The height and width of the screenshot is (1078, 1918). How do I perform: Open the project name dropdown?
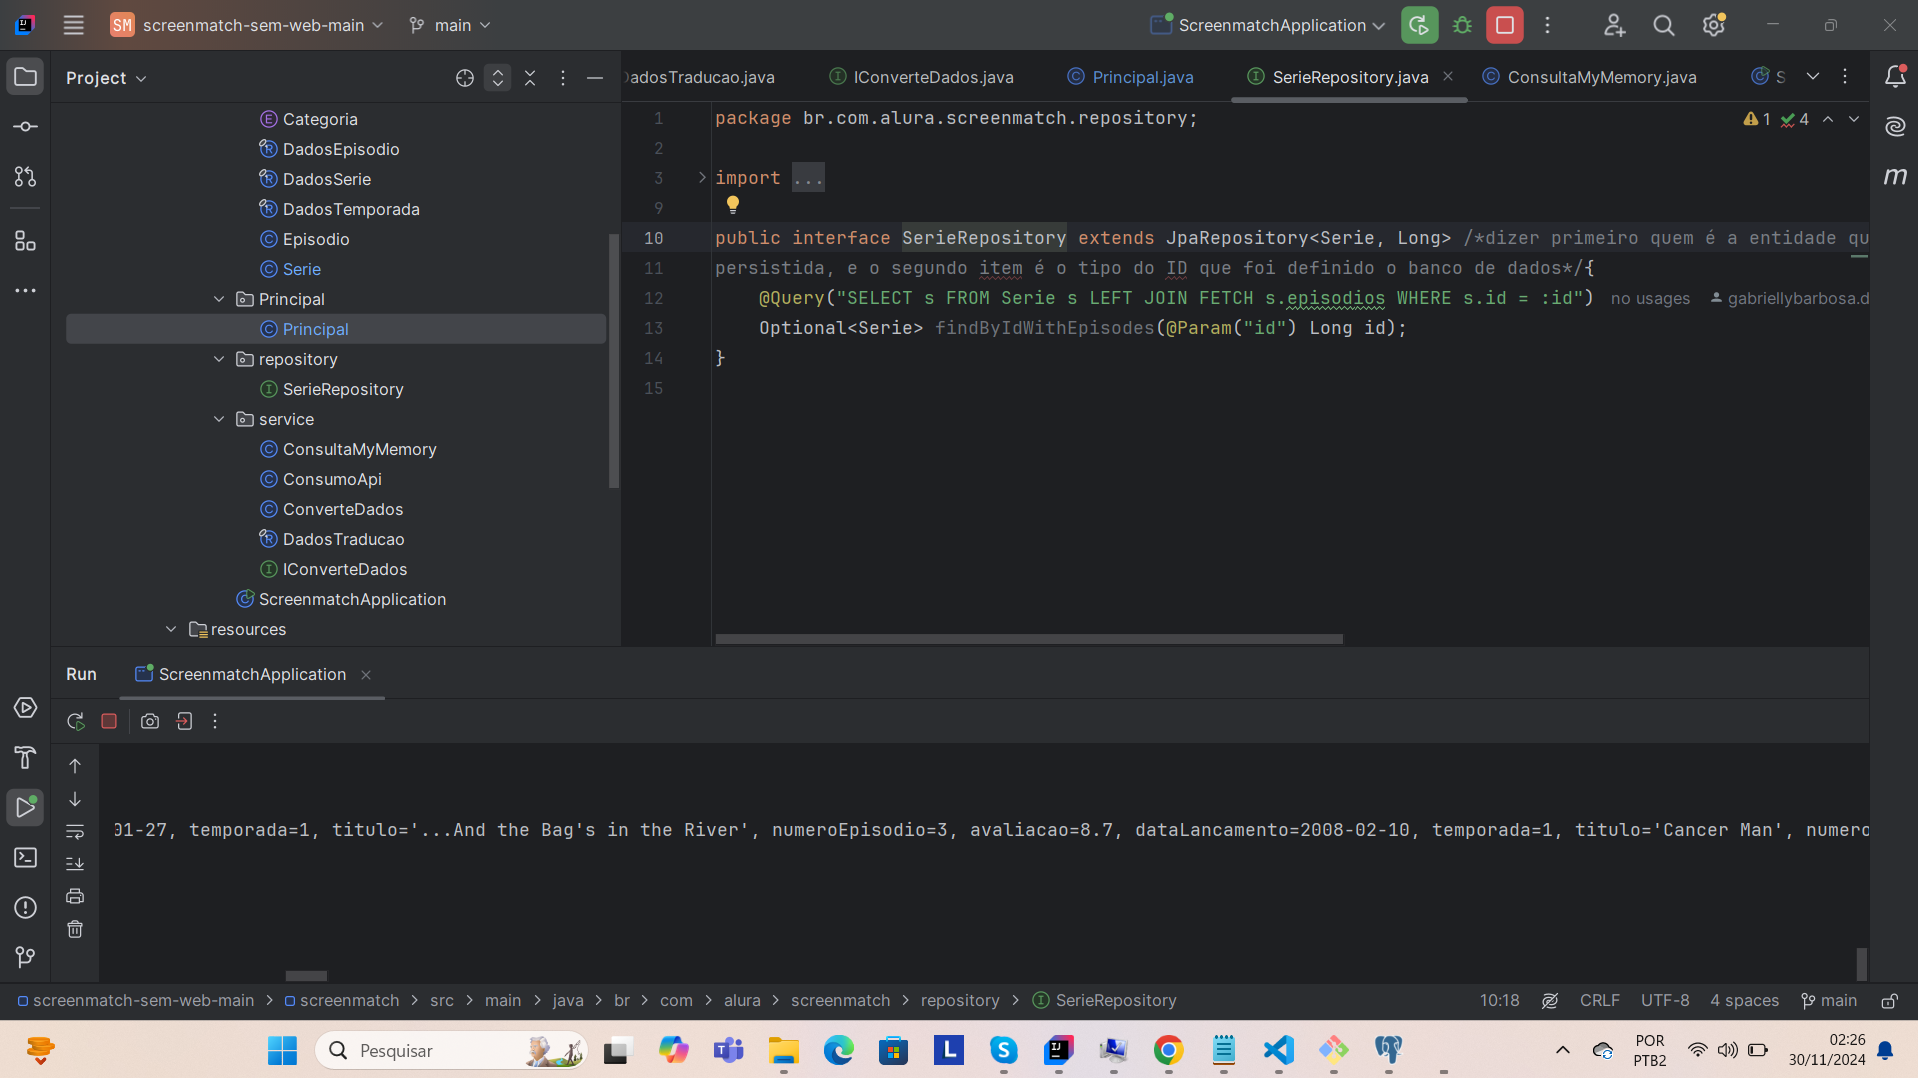coord(247,25)
